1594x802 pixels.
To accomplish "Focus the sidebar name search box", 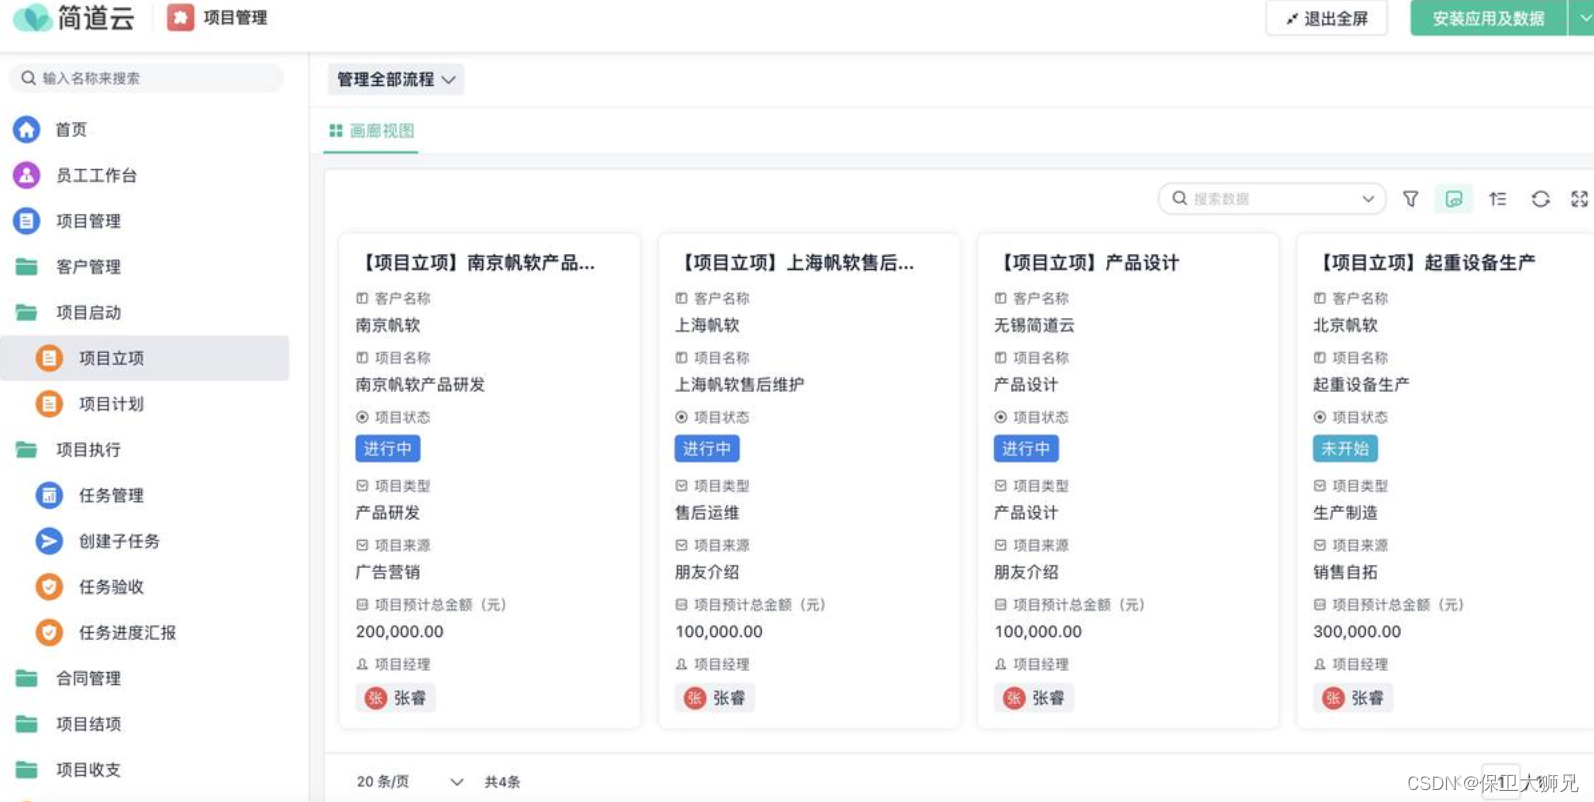I will [147, 78].
